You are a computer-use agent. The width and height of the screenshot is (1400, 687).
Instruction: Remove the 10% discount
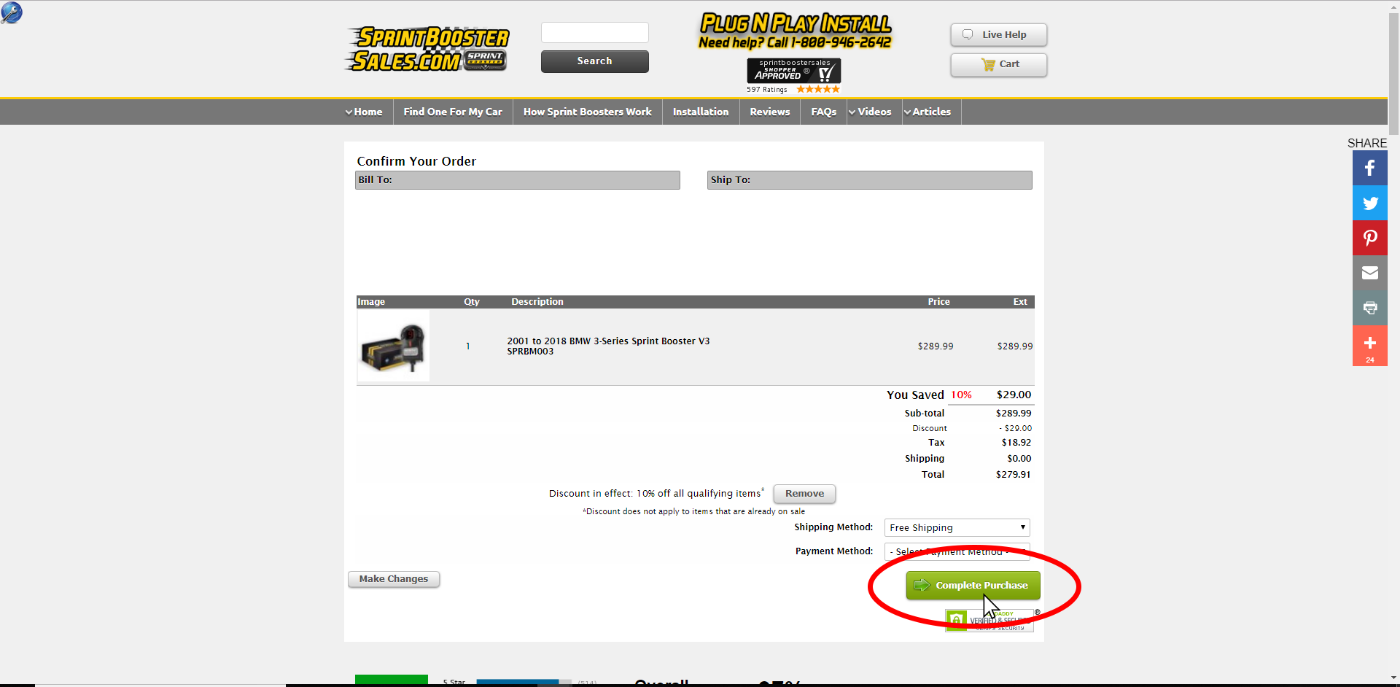click(x=804, y=494)
